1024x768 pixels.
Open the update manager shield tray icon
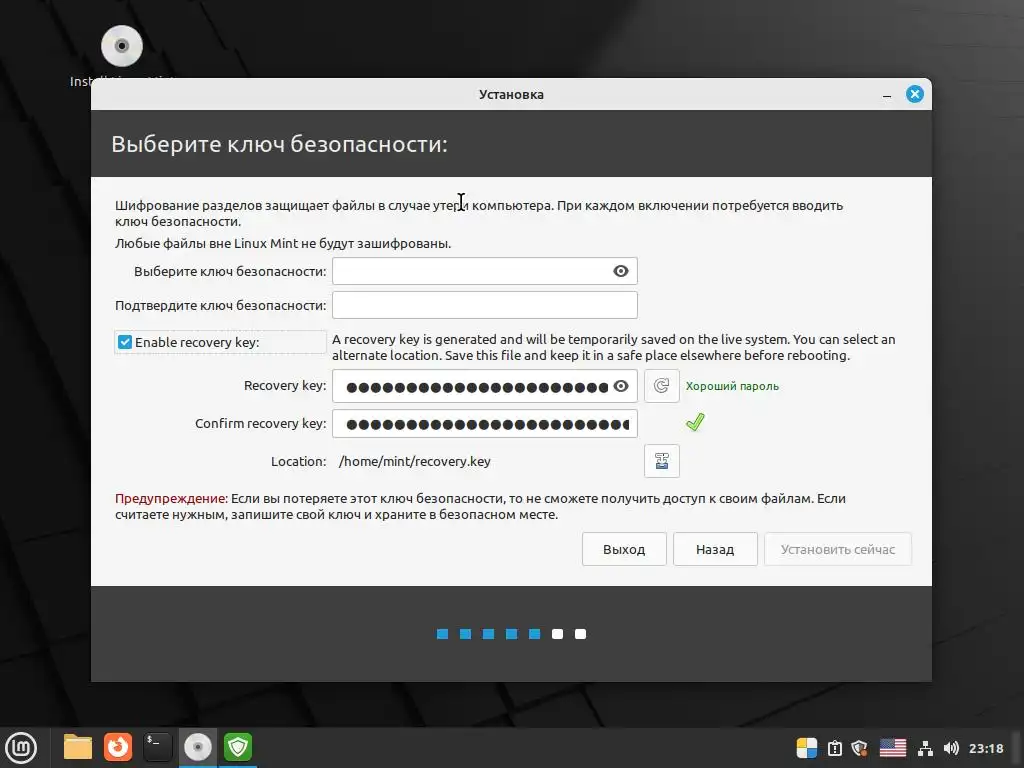point(859,748)
